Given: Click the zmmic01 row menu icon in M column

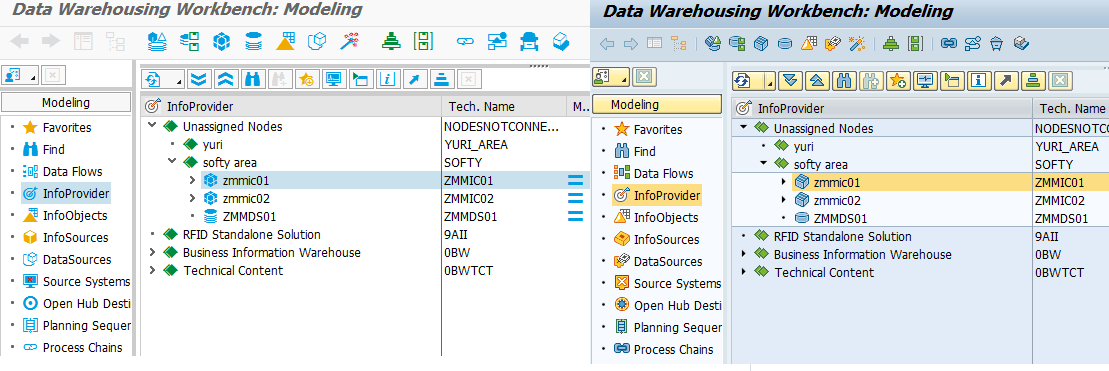Looking at the screenshot, I should (576, 181).
